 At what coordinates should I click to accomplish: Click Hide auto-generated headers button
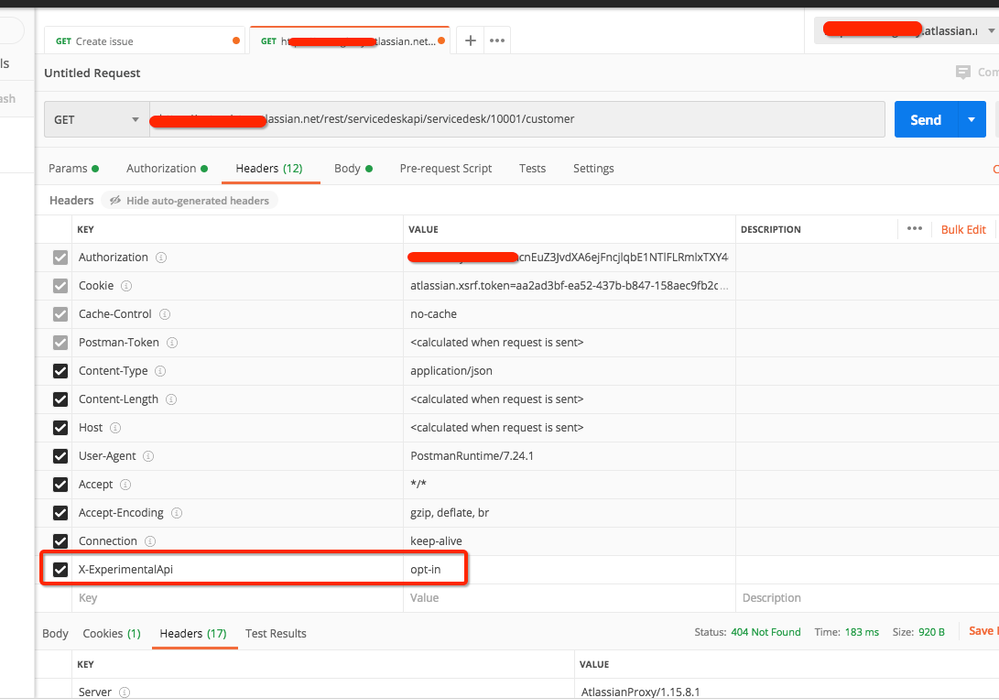(189, 201)
